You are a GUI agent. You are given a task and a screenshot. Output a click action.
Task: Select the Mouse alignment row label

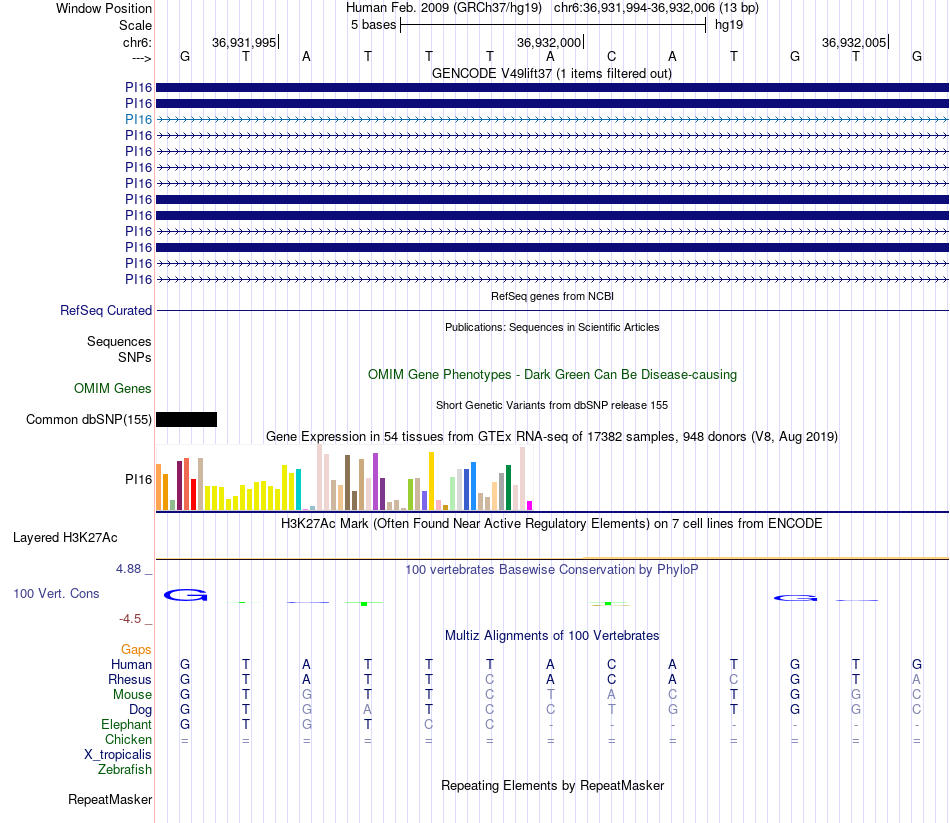(x=132, y=695)
